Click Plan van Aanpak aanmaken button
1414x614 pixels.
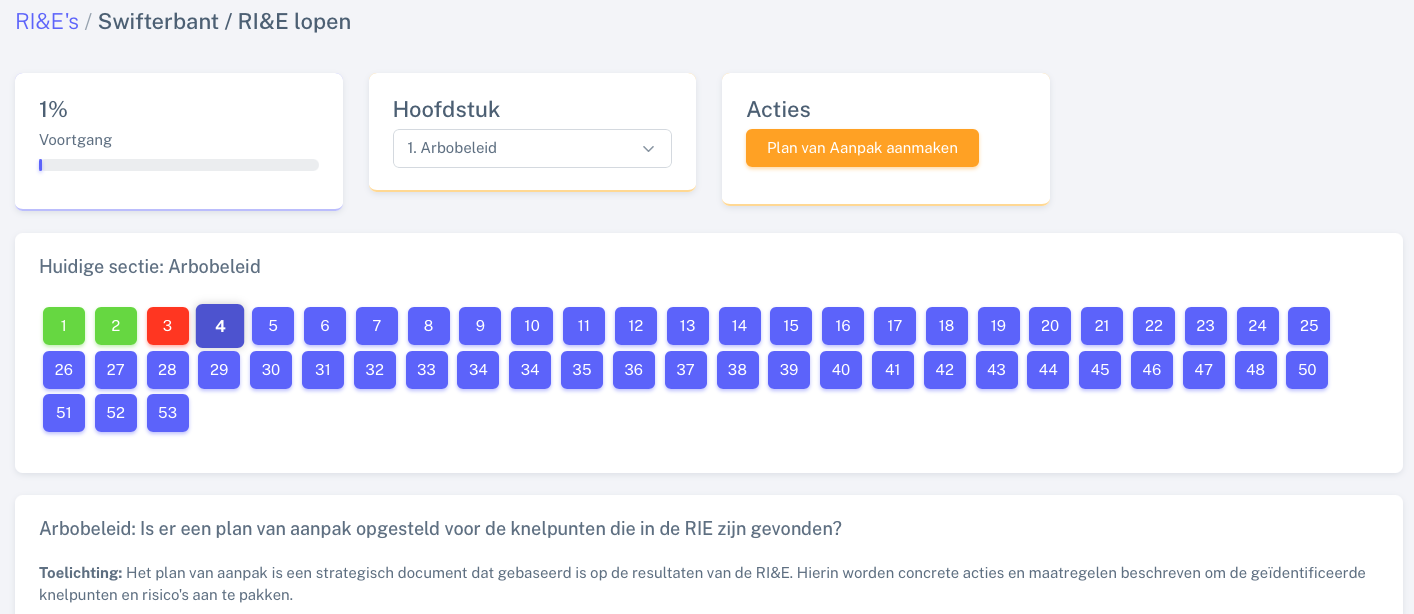click(x=862, y=148)
